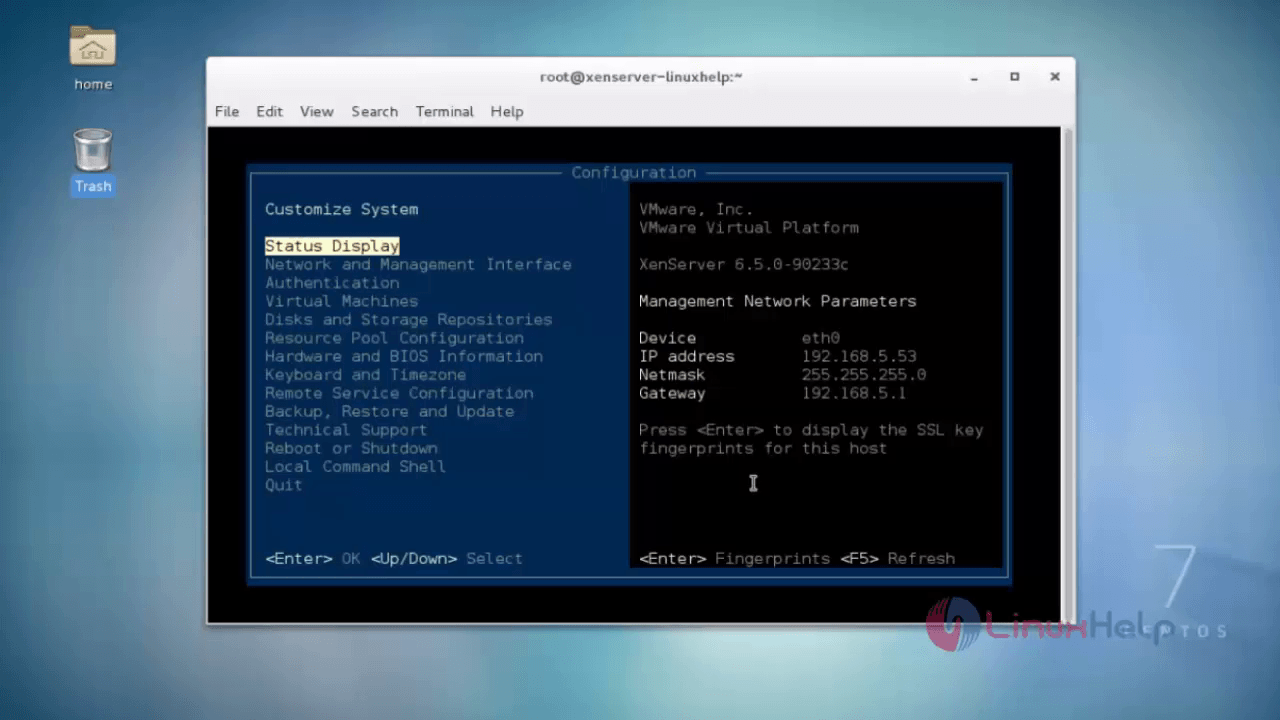Select Hardware and BIOS Information
This screenshot has width=1280, height=720.
(404, 356)
